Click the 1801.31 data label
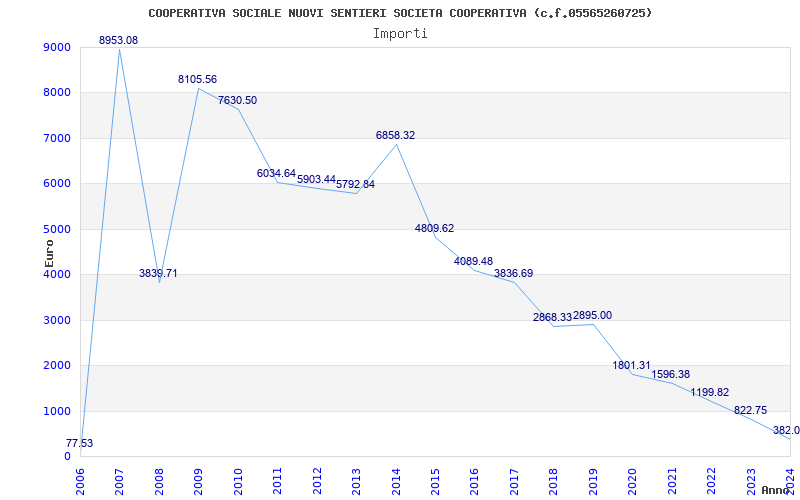This screenshot has width=800, height=500. click(632, 366)
